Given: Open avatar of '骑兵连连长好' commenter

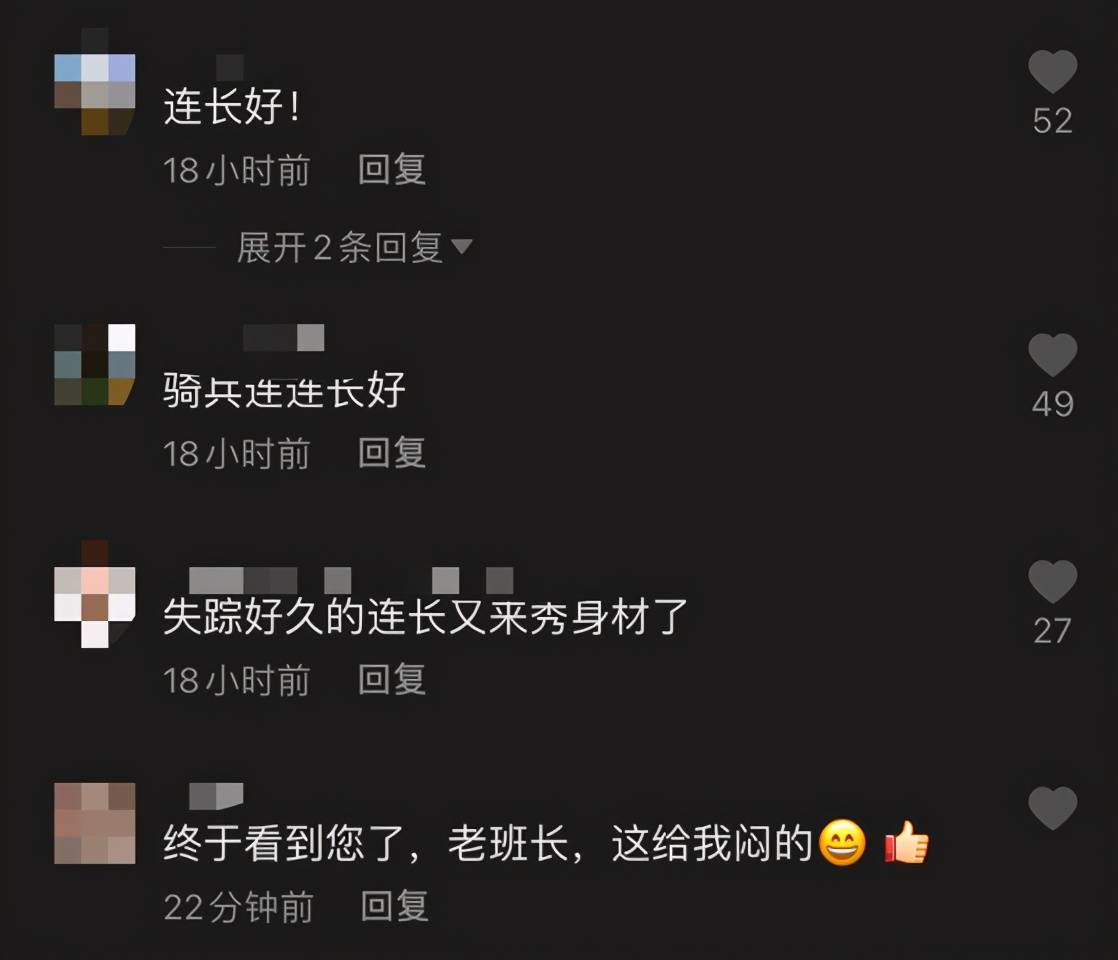Looking at the screenshot, I should [x=95, y=364].
